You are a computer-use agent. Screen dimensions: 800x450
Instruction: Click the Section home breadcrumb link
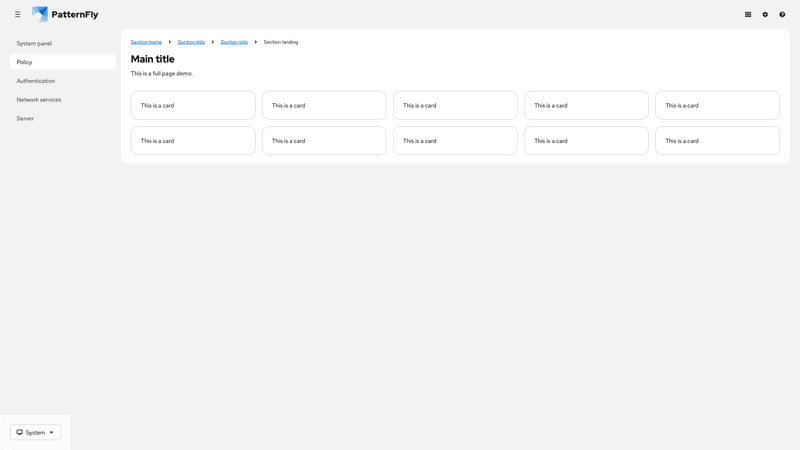[x=146, y=42]
